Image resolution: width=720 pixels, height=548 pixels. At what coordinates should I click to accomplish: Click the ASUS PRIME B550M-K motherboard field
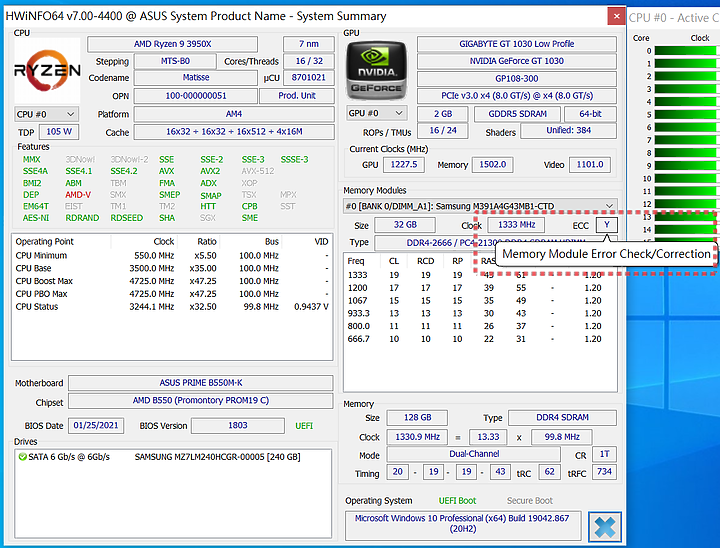[x=201, y=383]
